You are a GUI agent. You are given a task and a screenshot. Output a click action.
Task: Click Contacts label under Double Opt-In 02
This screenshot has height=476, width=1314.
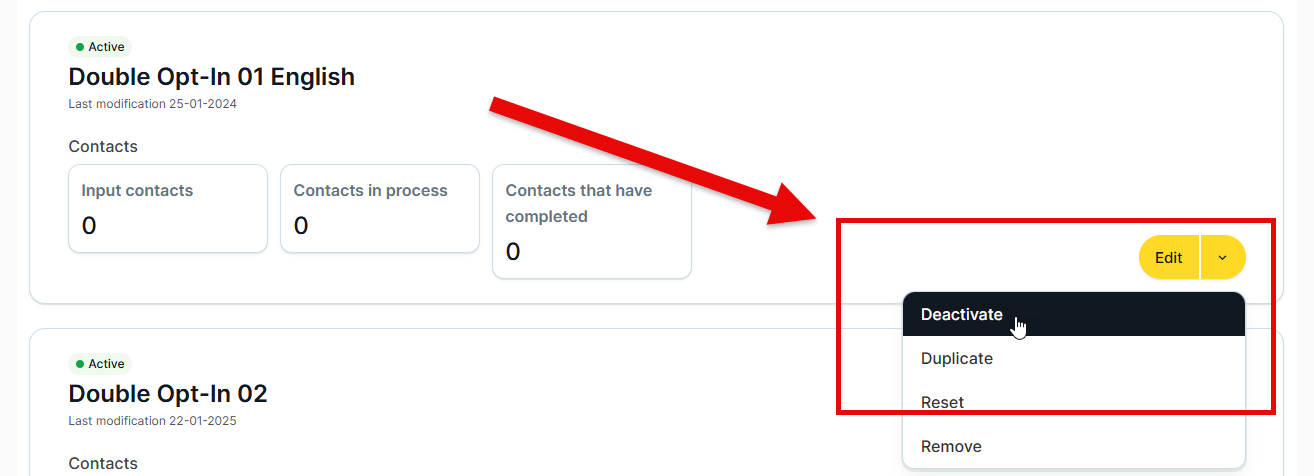(103, 463)
